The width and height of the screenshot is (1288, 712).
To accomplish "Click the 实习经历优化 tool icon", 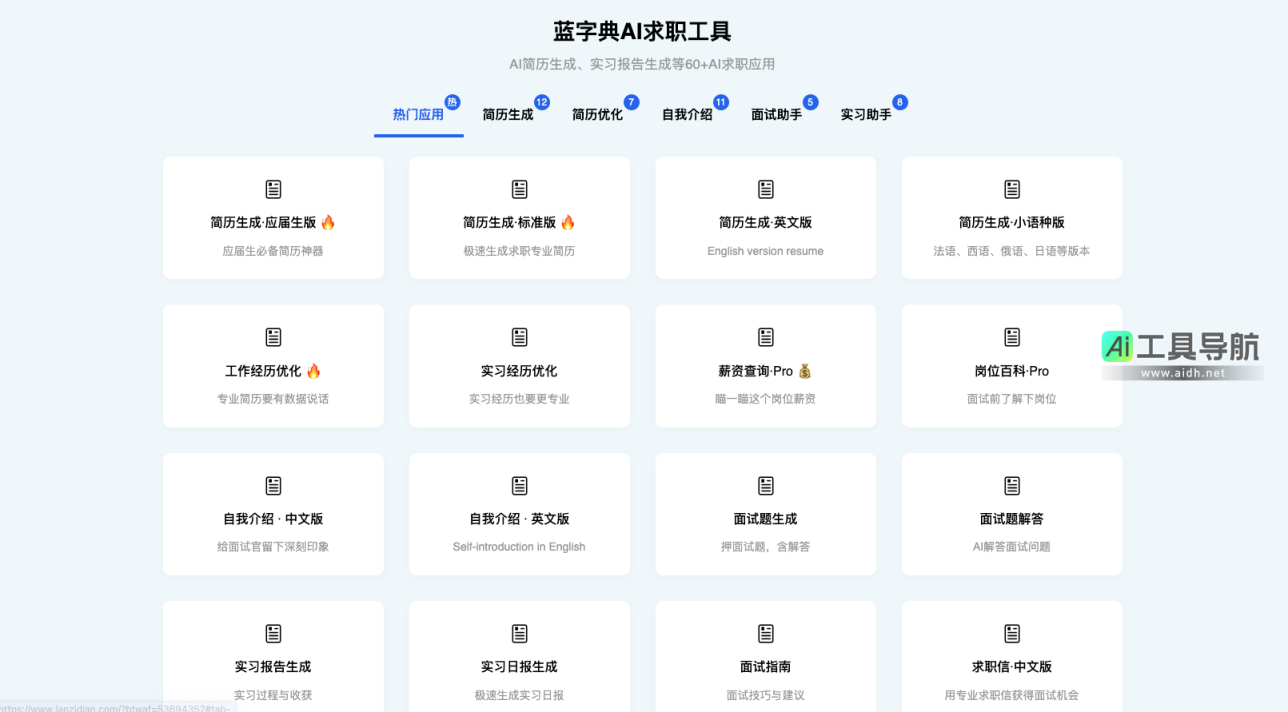I will 519,337.
